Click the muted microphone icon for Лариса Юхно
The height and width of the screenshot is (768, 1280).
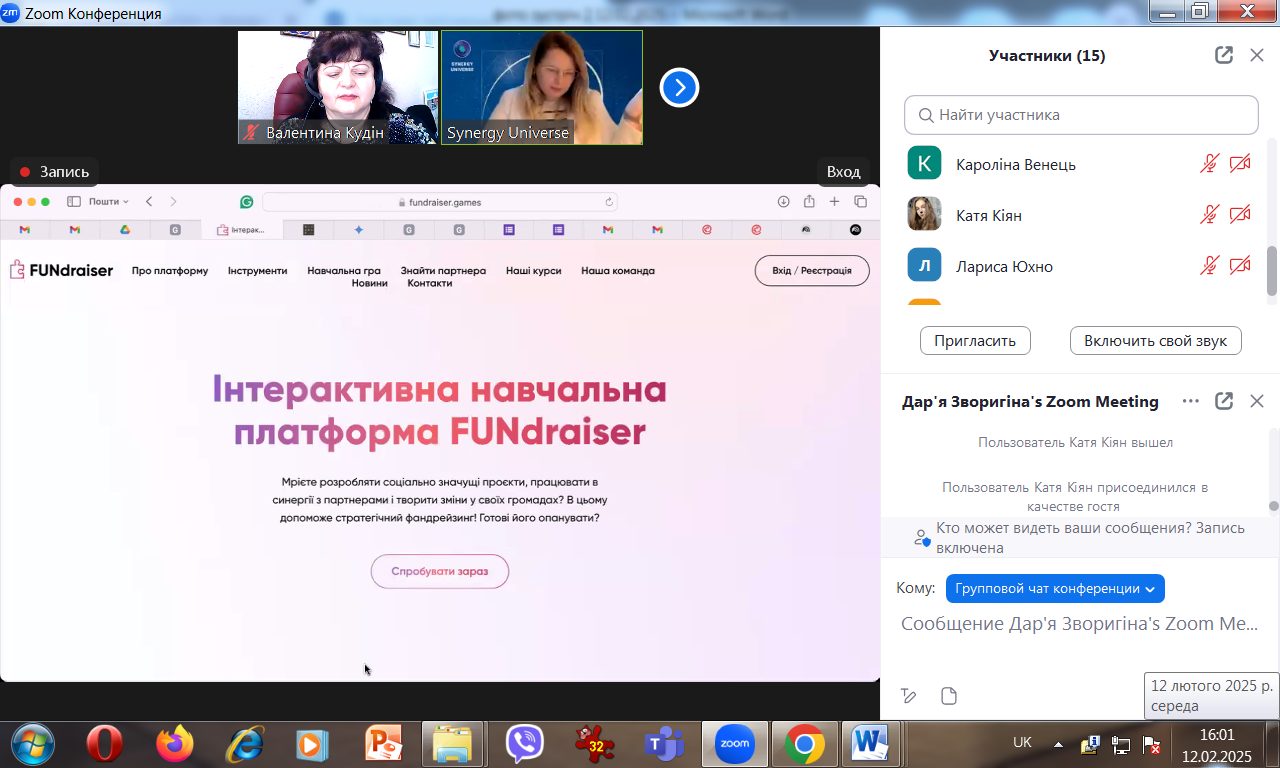click(x=1210, y=266)
